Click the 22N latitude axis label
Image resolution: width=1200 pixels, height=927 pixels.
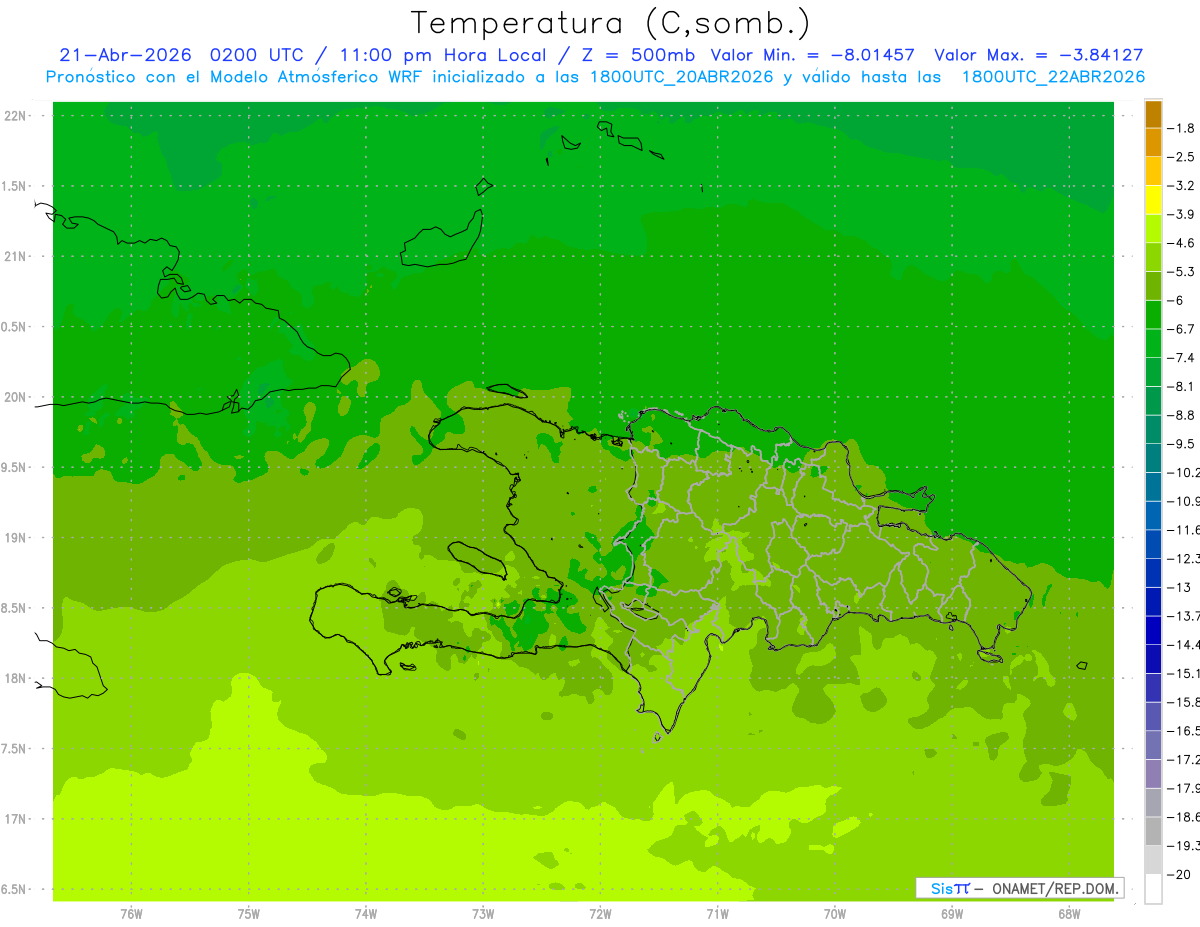16,115
